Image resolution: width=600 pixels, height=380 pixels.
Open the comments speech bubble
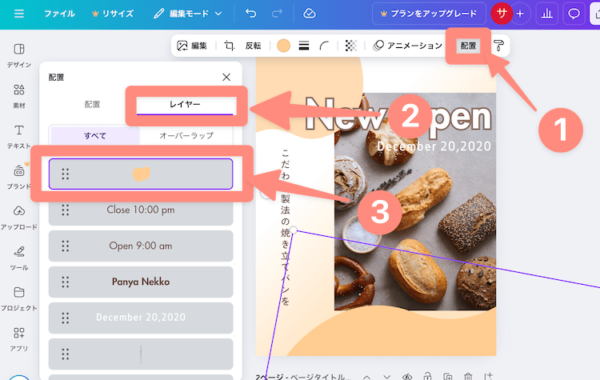[x=574, y=14]
